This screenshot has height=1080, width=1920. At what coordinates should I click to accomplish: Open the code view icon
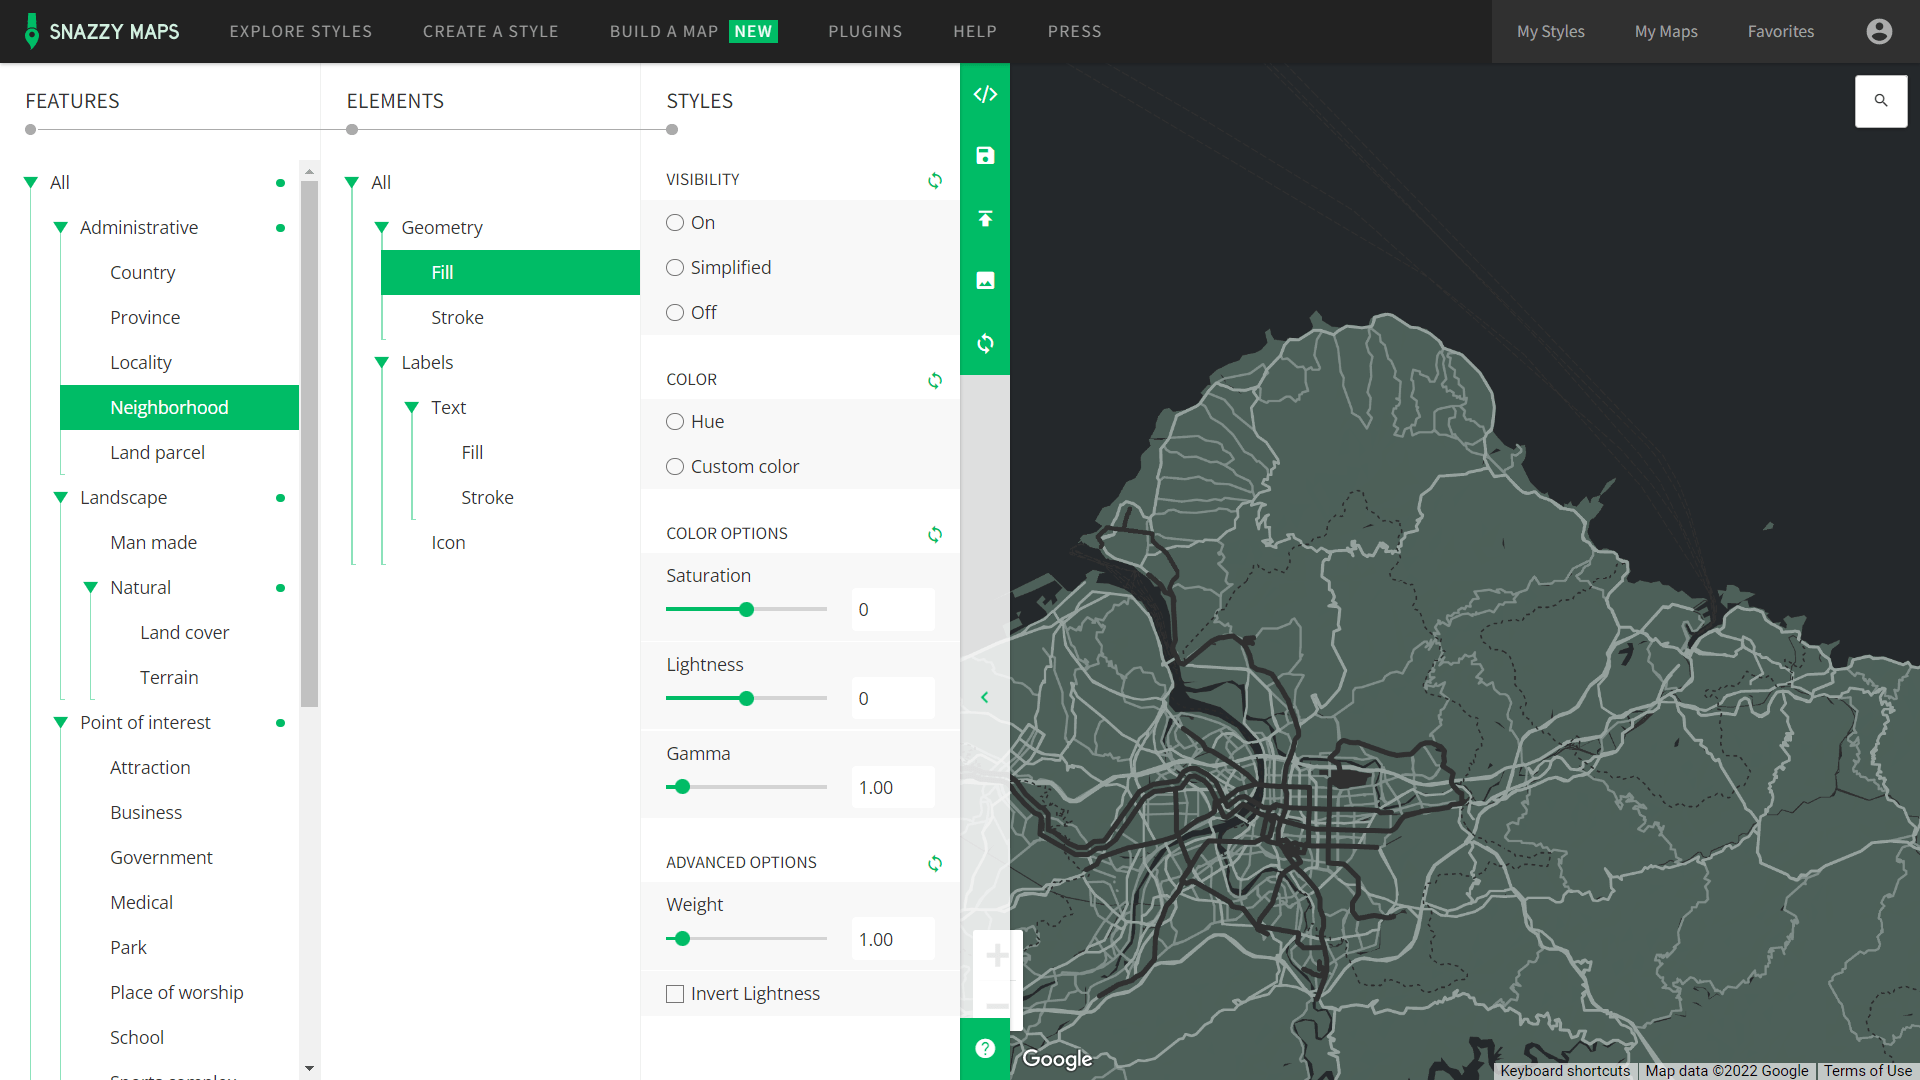click(985, 94)
